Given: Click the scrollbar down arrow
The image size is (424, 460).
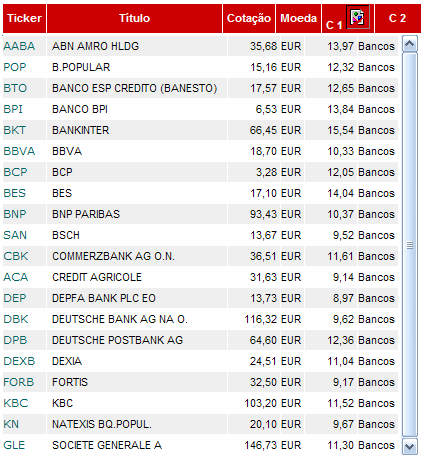Looking at the screenshot, I should pos(410,446).
